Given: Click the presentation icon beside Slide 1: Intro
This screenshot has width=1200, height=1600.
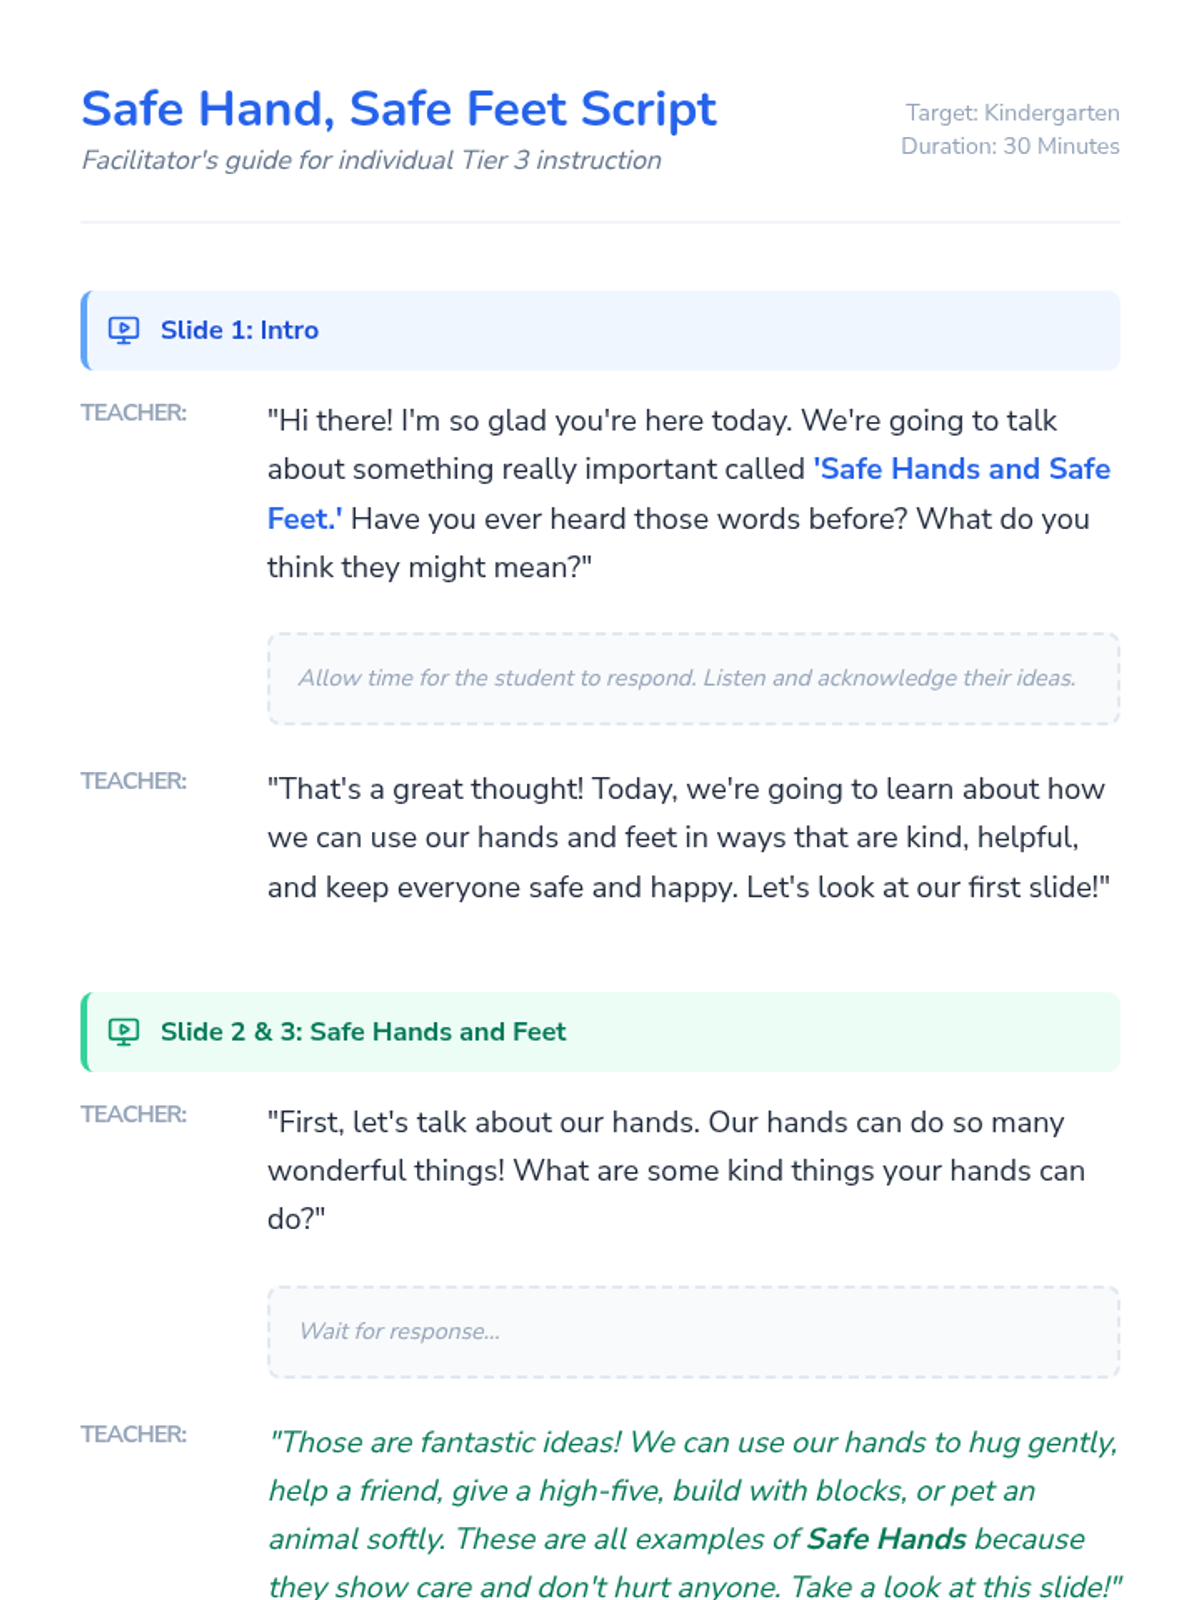Looking at the screenshot, I should (x=124, y=330).
